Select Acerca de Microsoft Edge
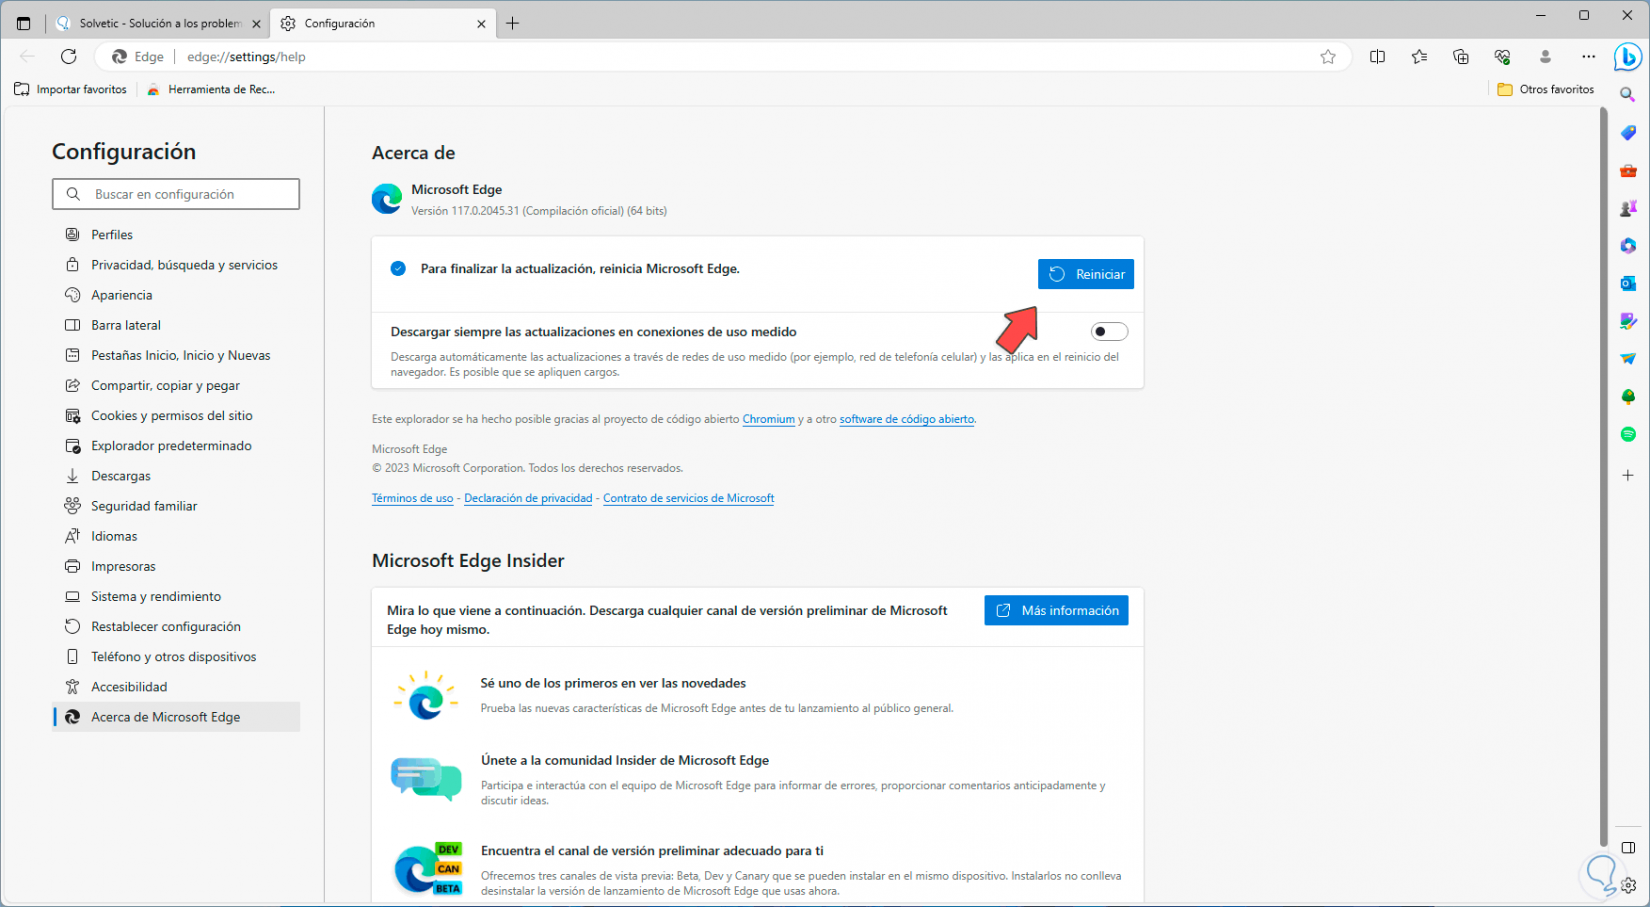 click(x=176, y=717)
